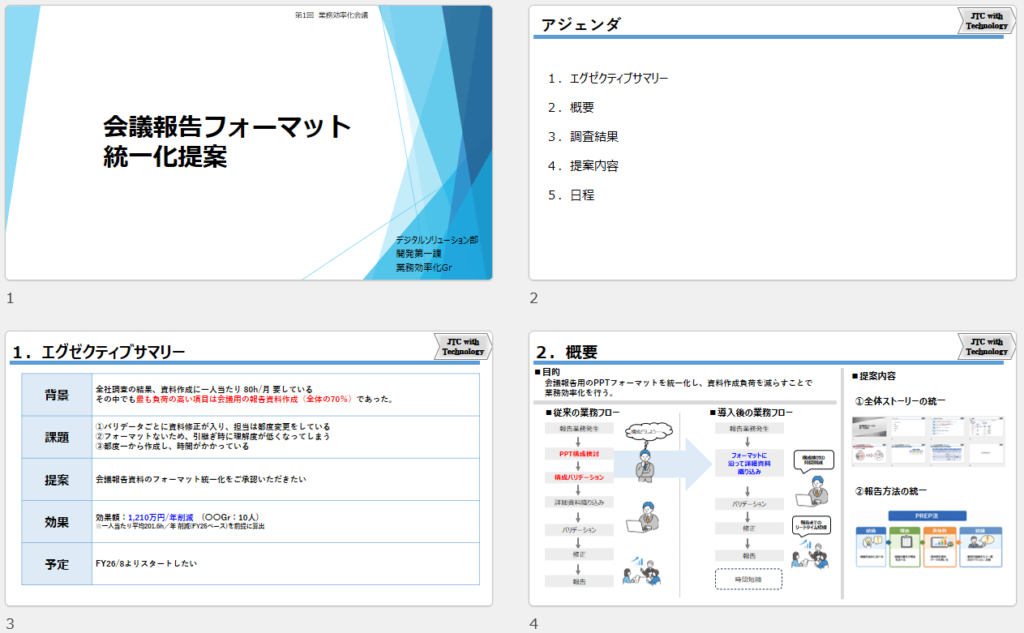Click the dashed 時間短縮 box
This screenshot has height=633, width=1024.
point(749,579)
